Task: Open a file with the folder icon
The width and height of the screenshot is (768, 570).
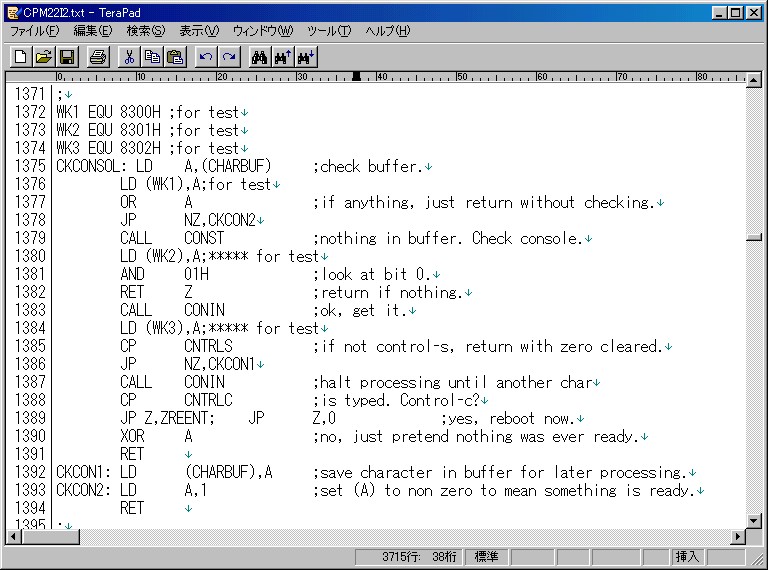Action: click(x=44, y=57)
